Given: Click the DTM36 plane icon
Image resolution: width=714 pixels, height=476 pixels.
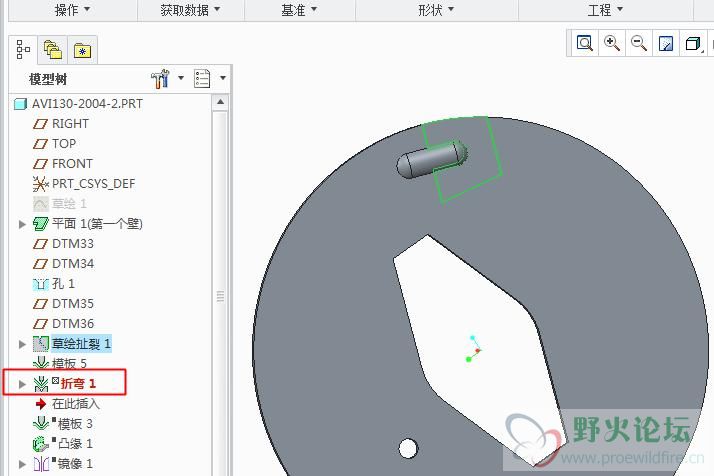Looking at the screenshot, I should coord(41,324).
